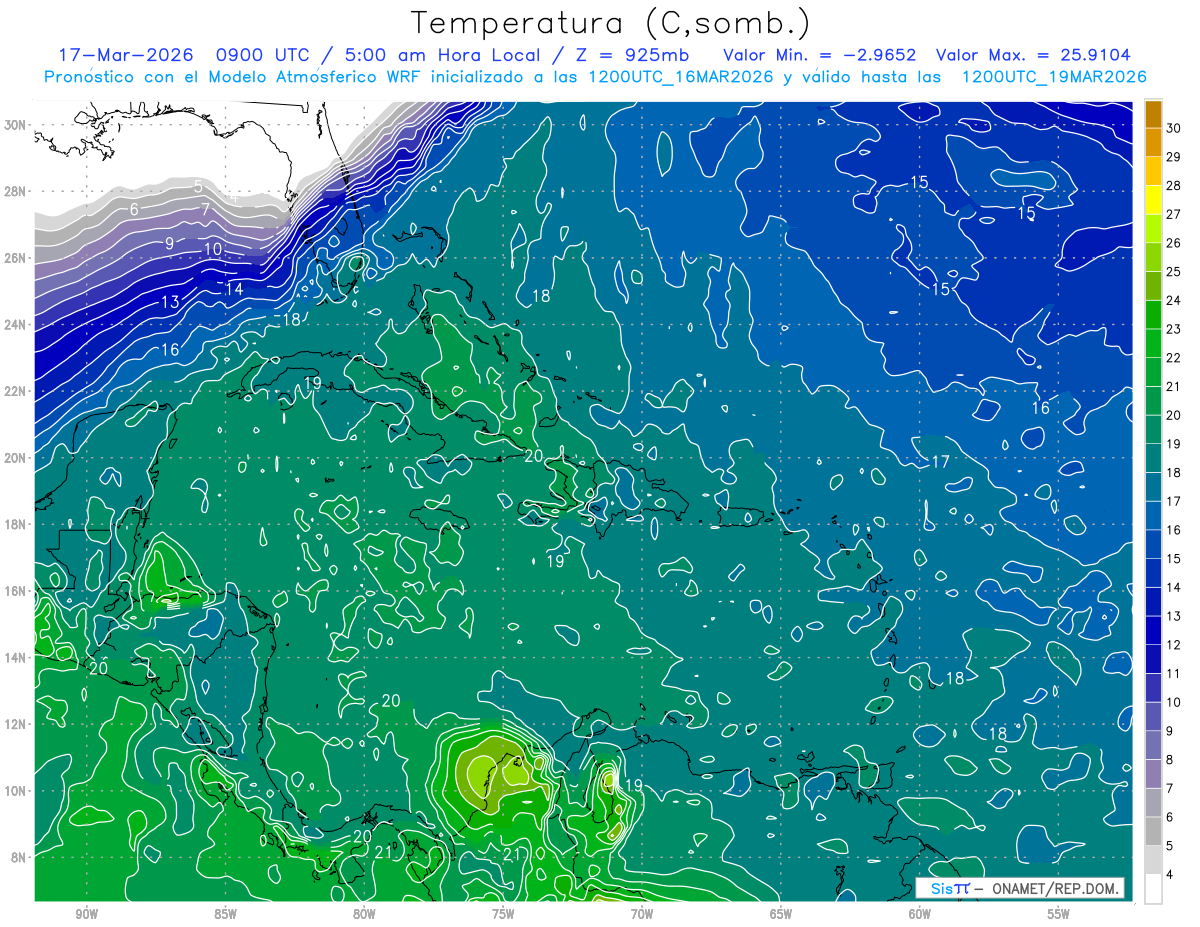Click 'Valor Max. = 25.9104' value
The height and width of the screenshot is (927, 1200).
[1033, 55]
